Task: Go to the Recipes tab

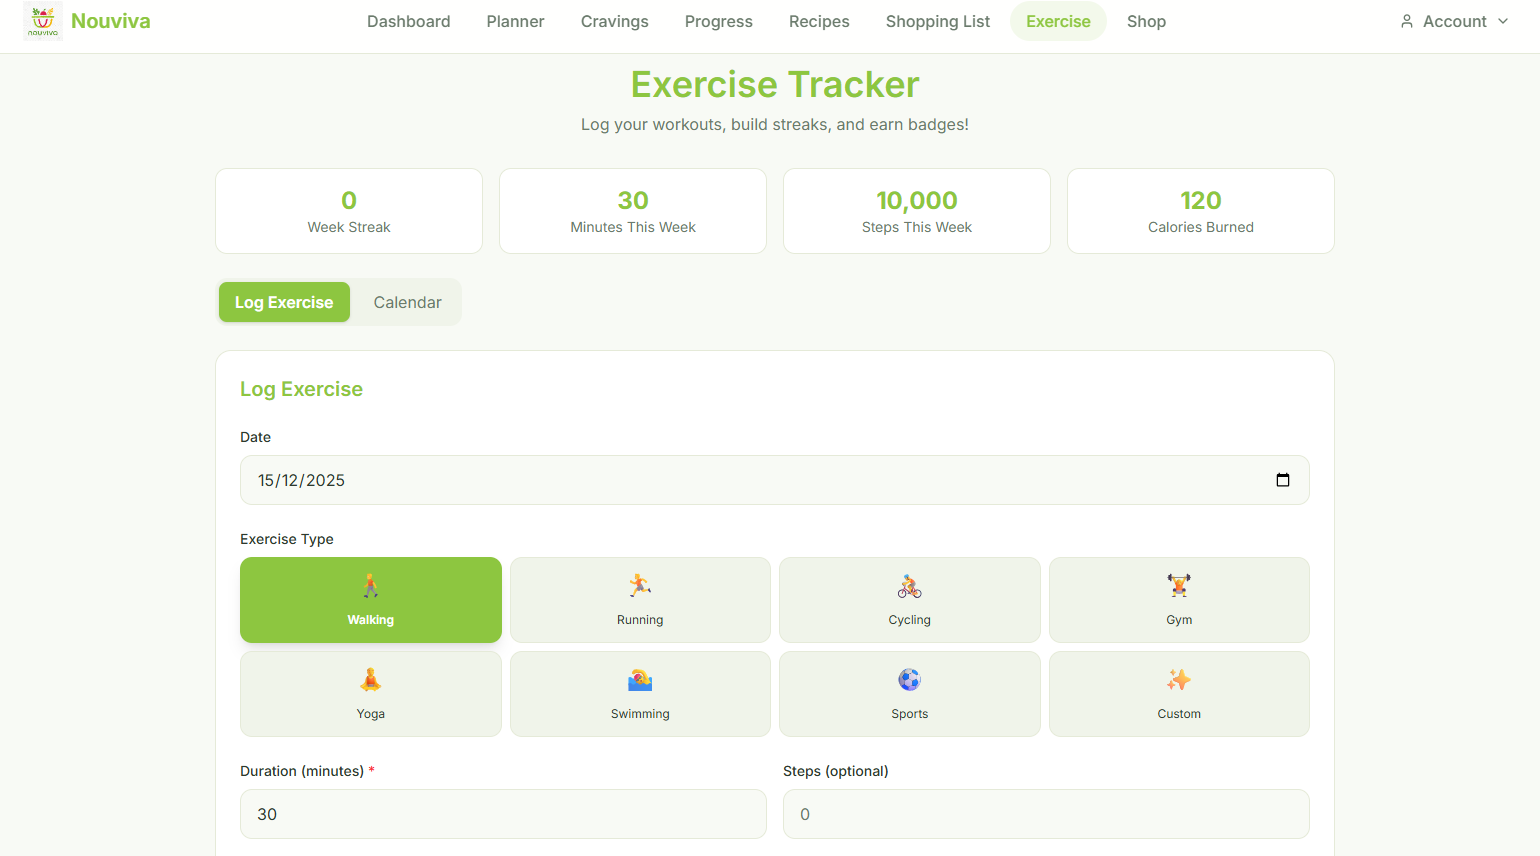Action: pyautogui.click(x=819, y=21)
